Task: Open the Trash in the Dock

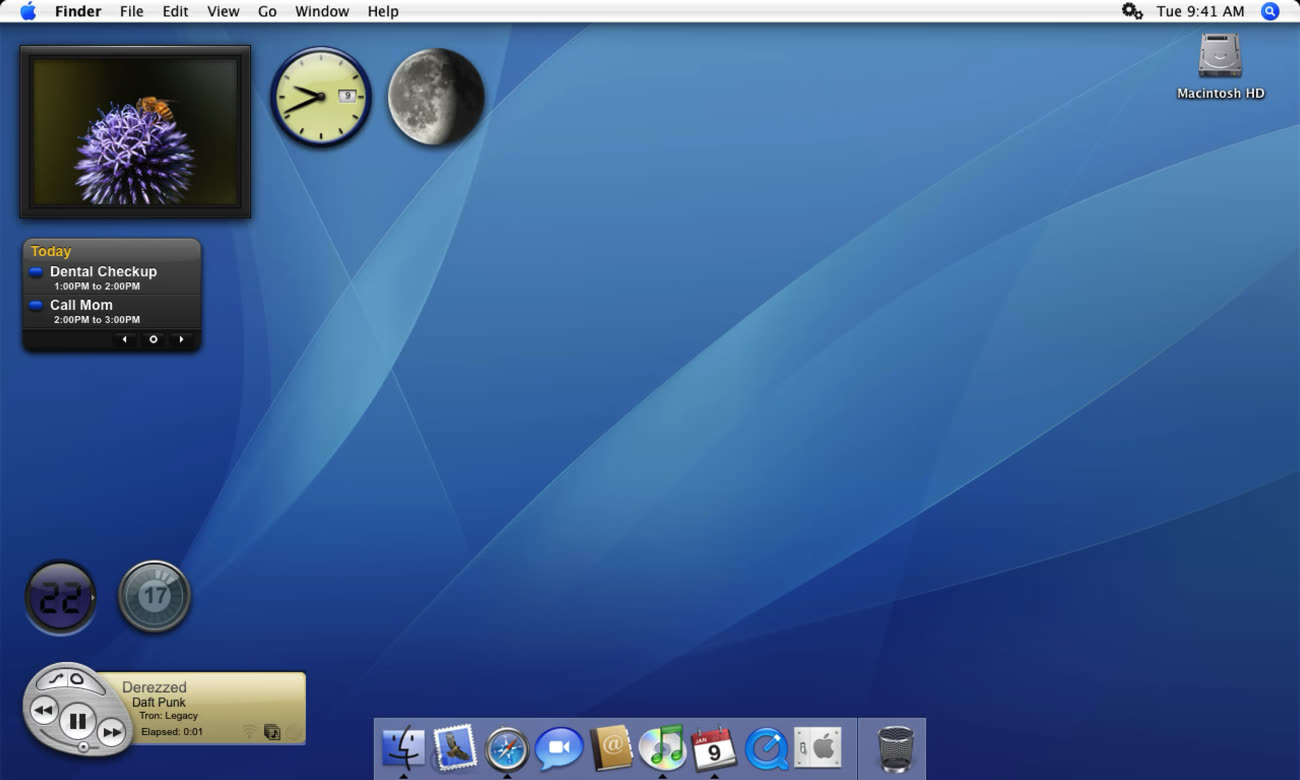Action: [x=895, y=749]
